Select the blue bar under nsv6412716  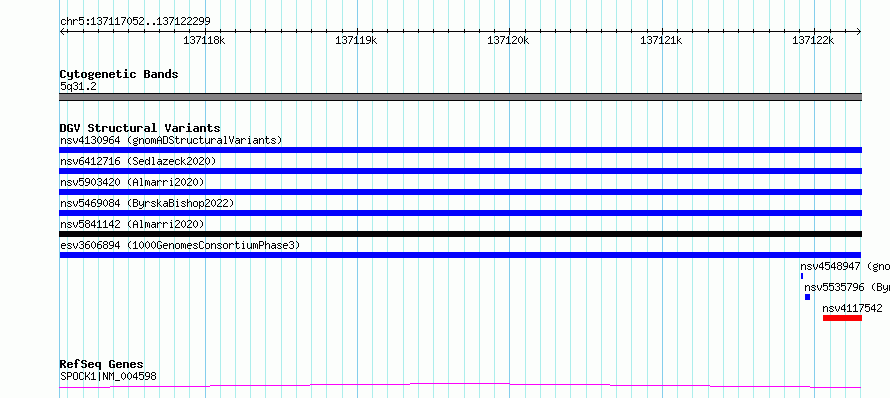coord(460,171)
